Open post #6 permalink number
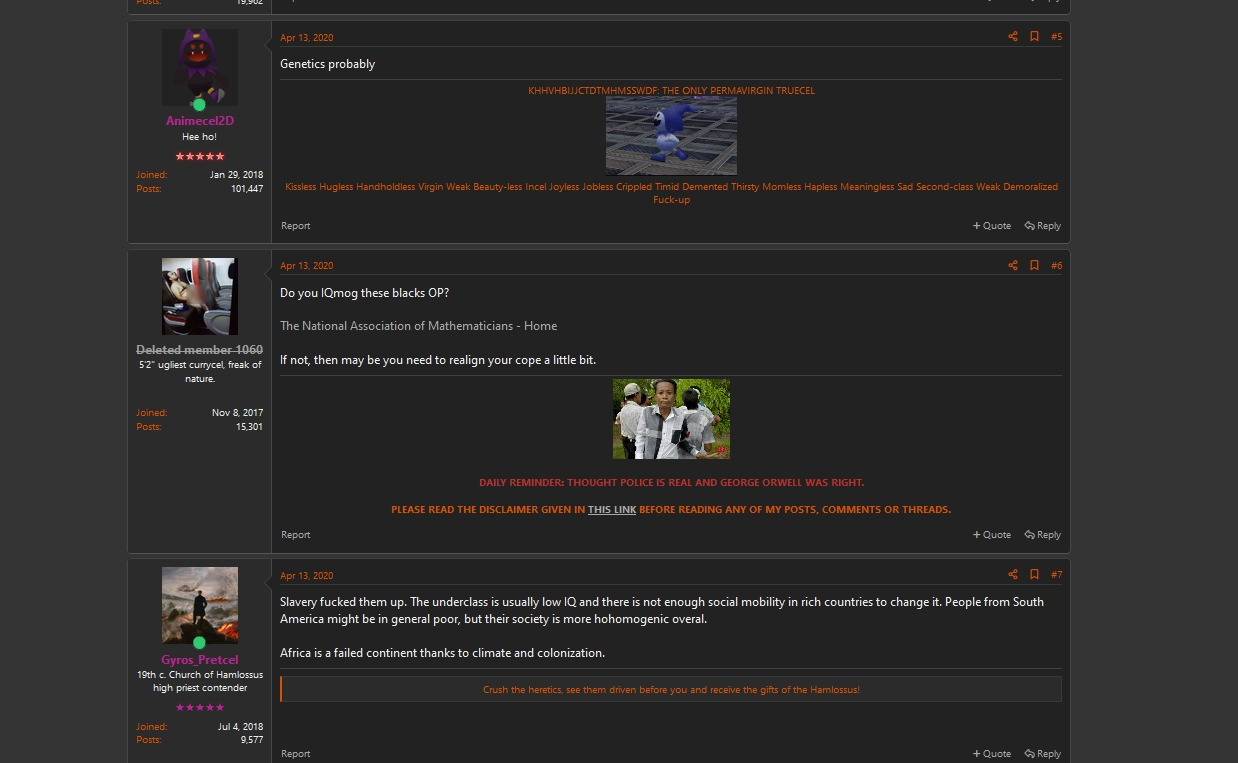This screenshot has height=763, width=1238. click(x=1056, y=266)
